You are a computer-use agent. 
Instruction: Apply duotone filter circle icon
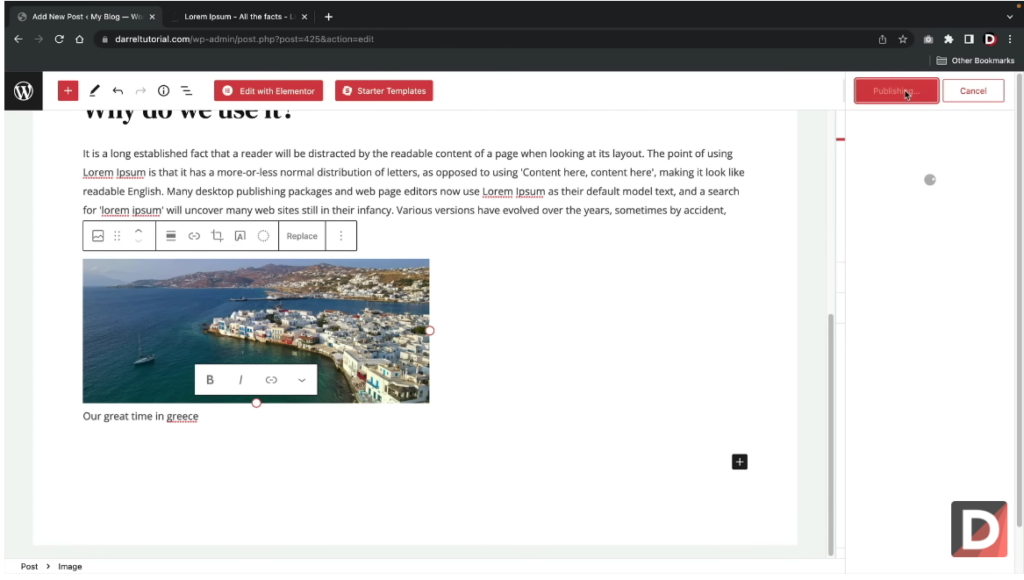pos(263,236)
